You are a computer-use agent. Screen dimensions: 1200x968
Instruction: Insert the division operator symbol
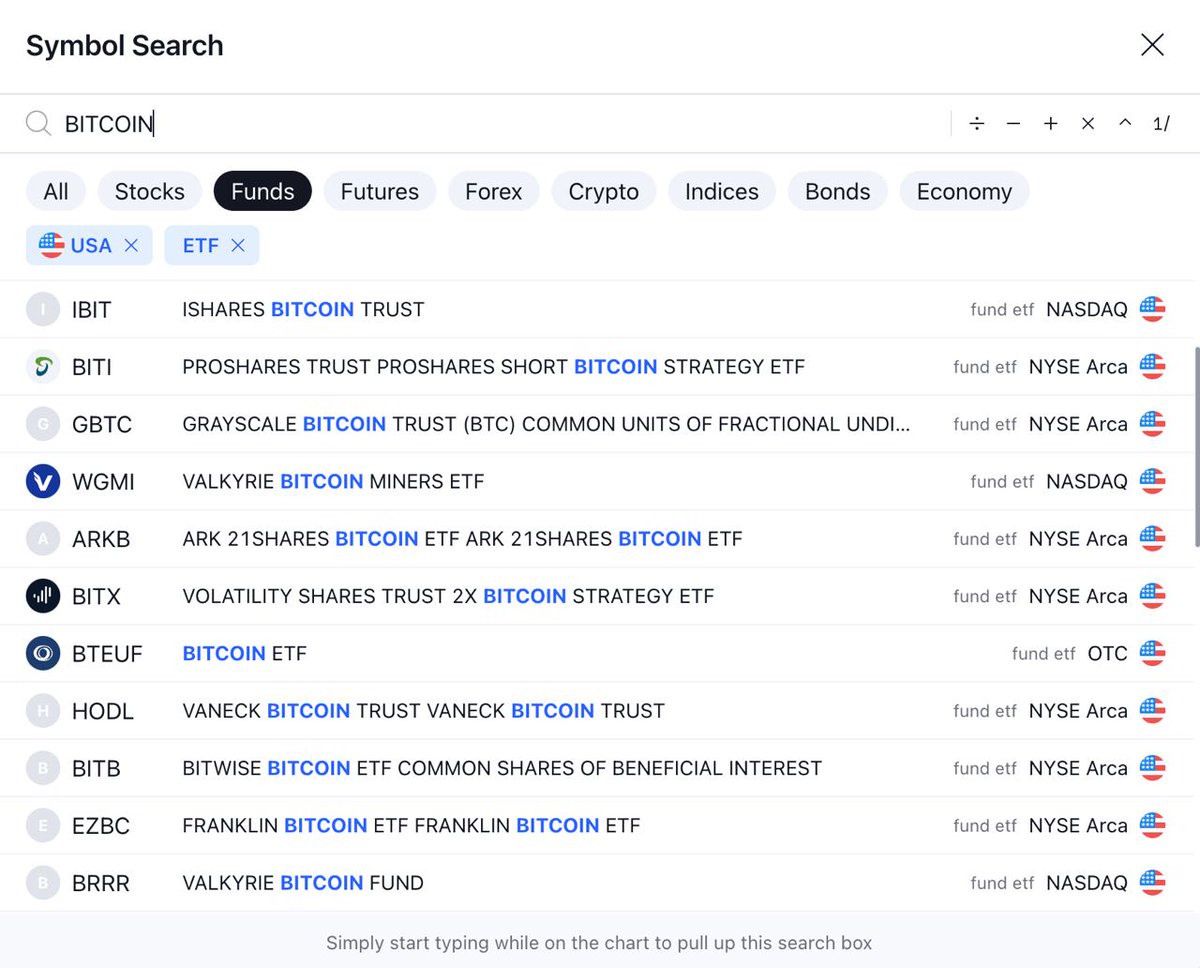coord(977,123)
